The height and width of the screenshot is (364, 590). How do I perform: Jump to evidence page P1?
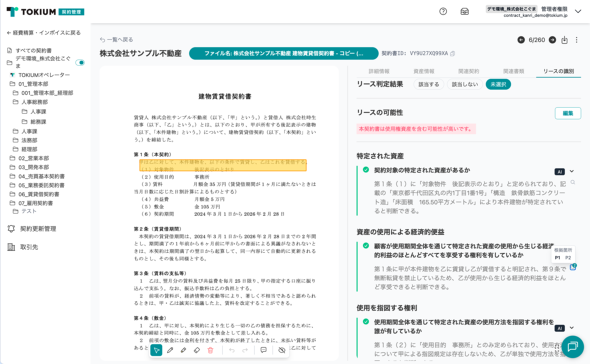coord(558,258)
